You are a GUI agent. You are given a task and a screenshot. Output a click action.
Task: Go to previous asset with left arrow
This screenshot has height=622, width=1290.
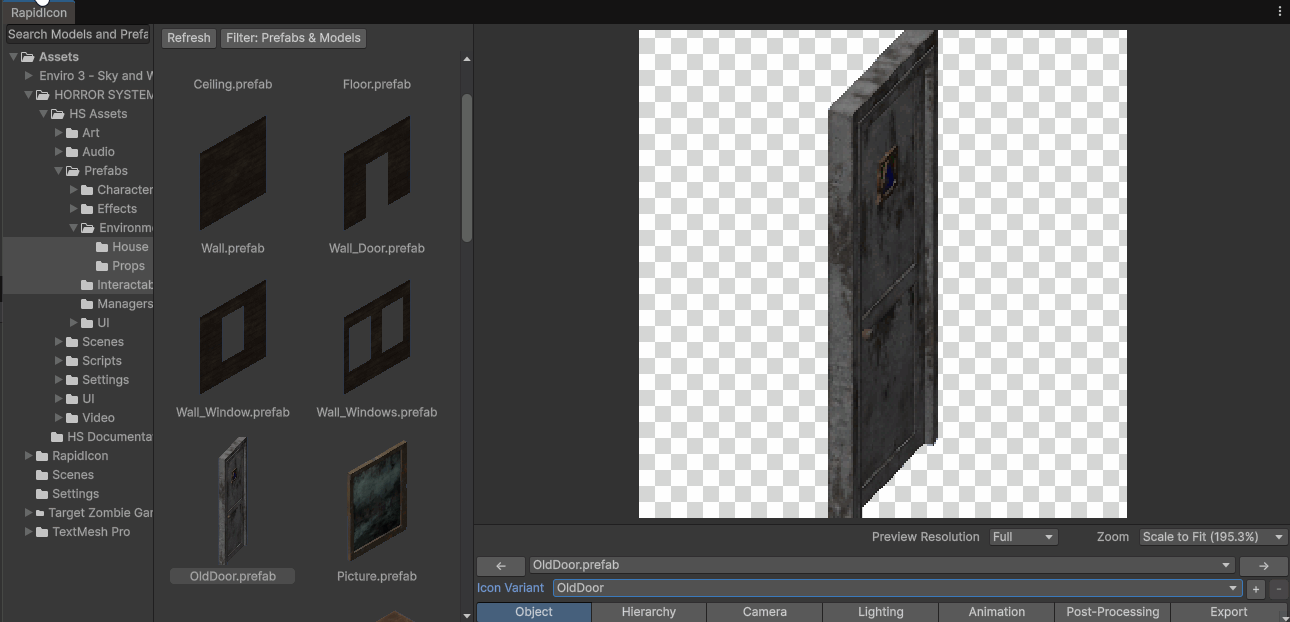(x=501, y=565)
